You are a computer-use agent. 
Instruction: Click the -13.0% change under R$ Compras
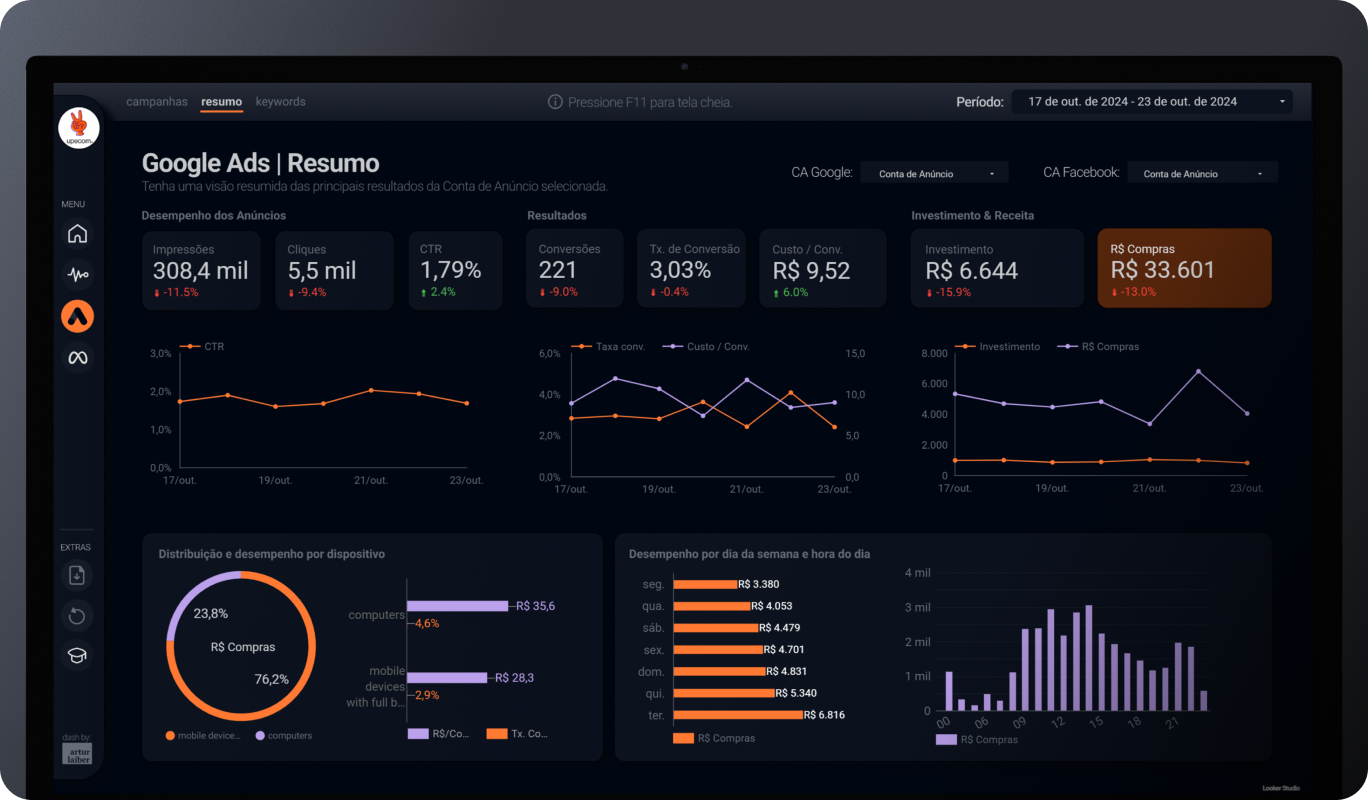(x=1134, y=292)
